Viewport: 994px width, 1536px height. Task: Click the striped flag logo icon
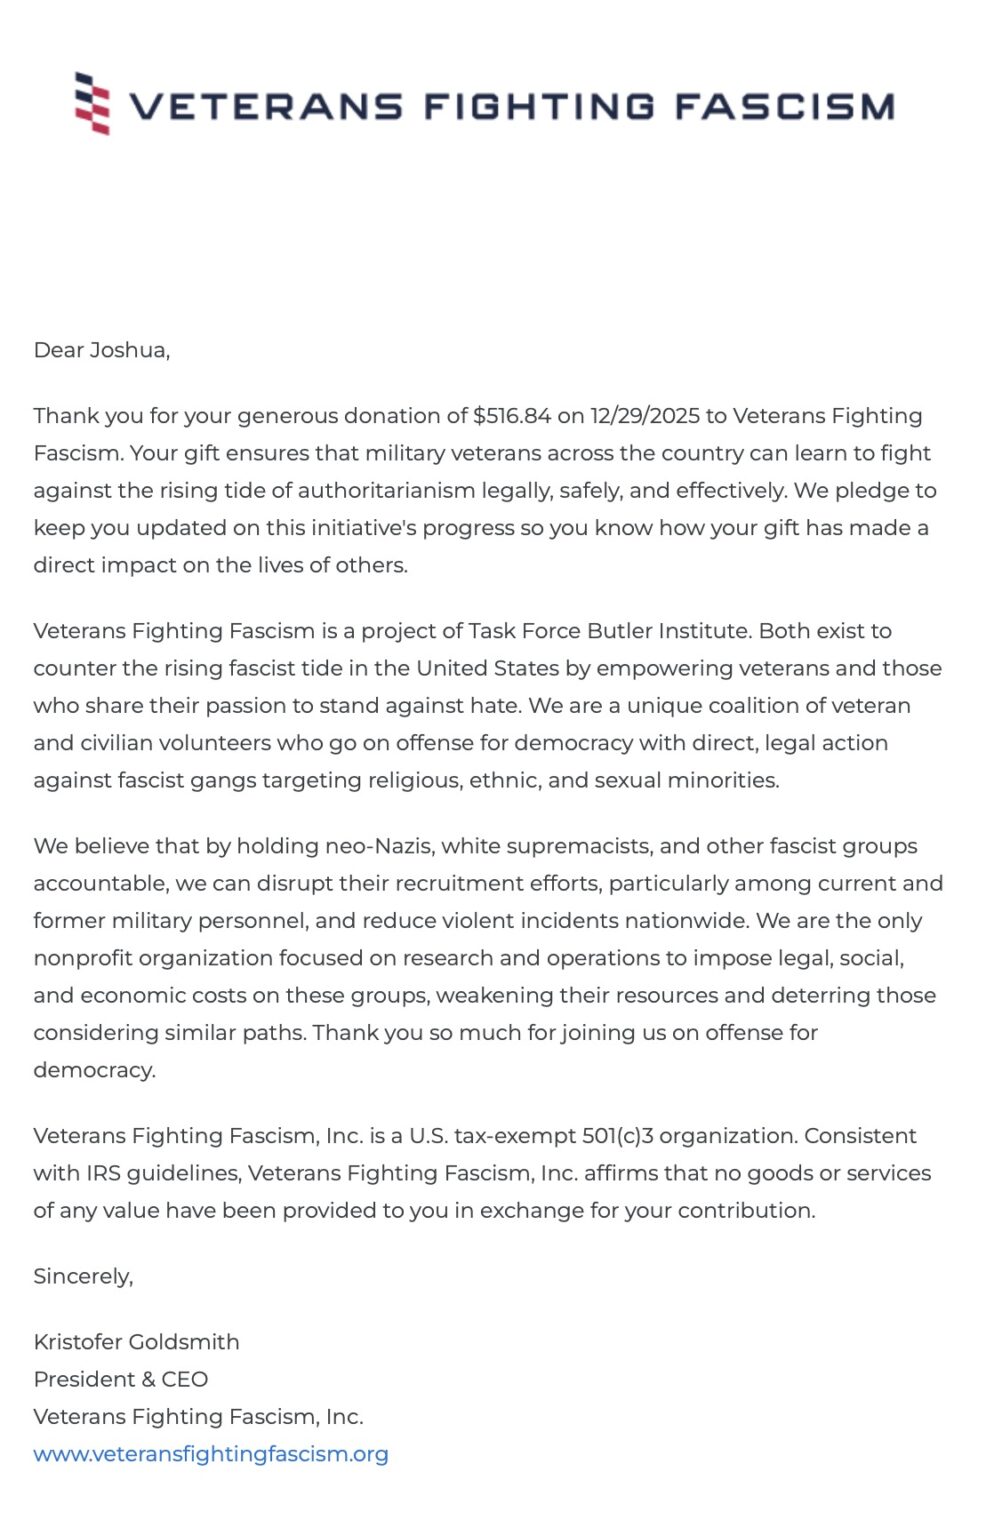tap(92, 103)
